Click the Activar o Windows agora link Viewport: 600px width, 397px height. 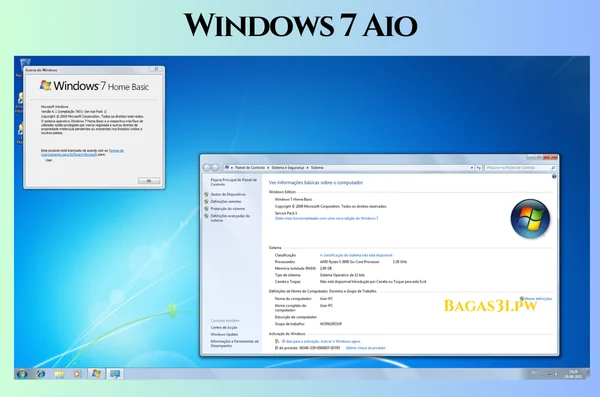click(340, 341)
